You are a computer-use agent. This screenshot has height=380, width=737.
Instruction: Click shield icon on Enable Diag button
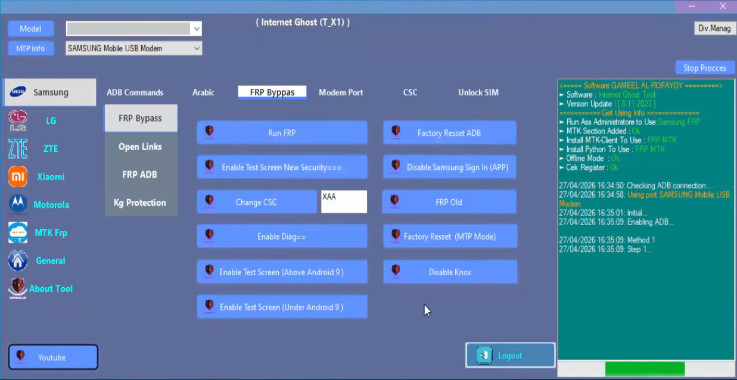[210, 235]
